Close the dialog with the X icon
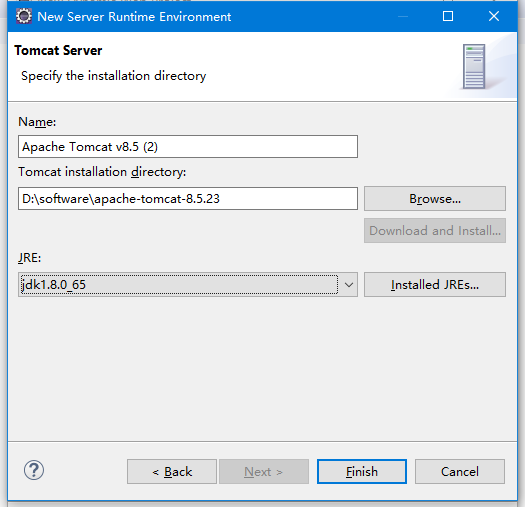Viewport: 525px width, 507px height. pyautogui.click(x=494, y=16)
